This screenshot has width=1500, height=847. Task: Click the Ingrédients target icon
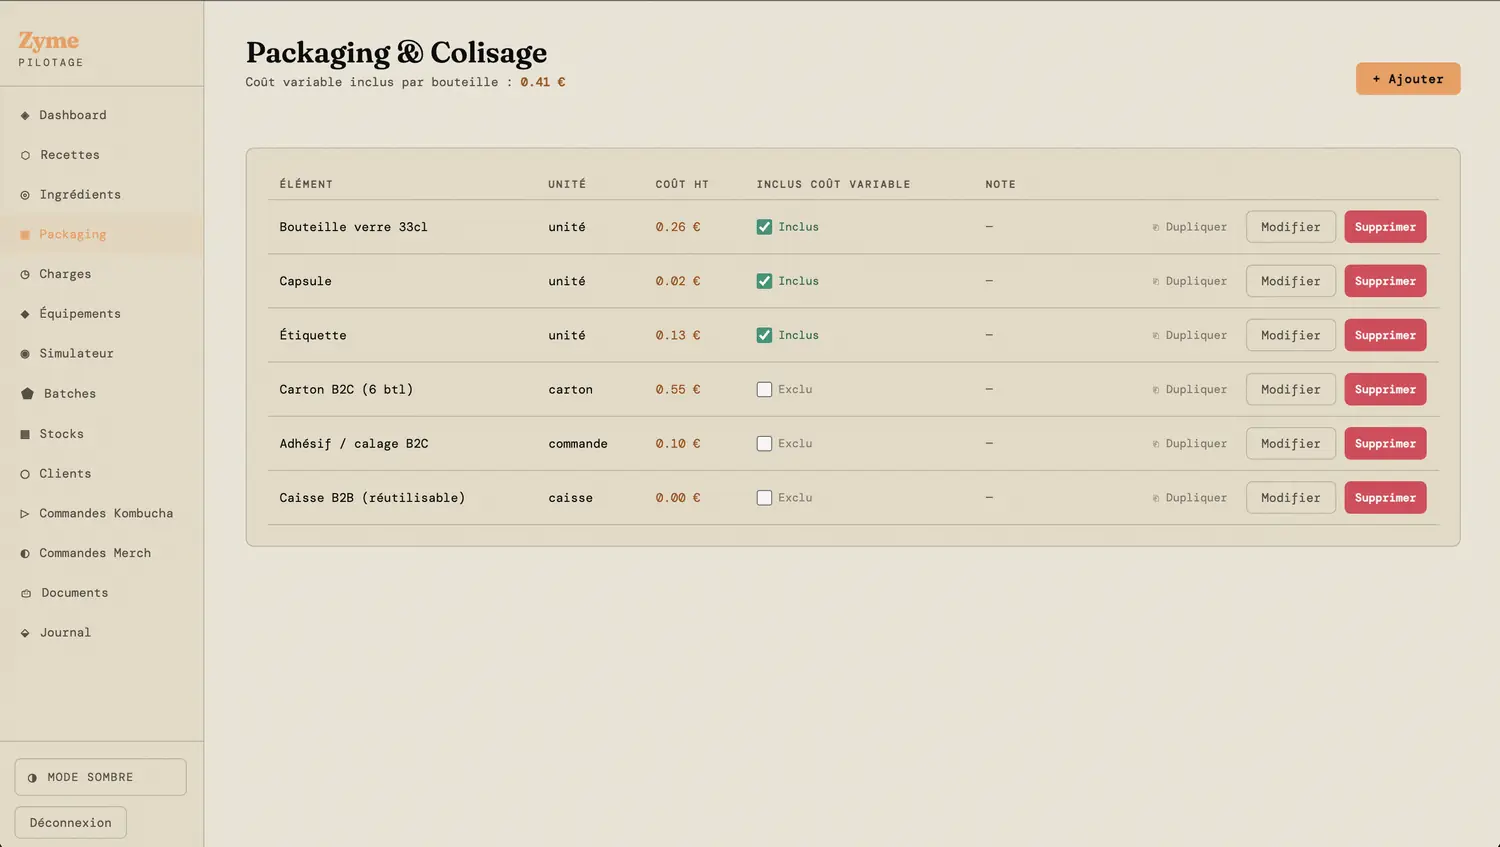(25, 195)
